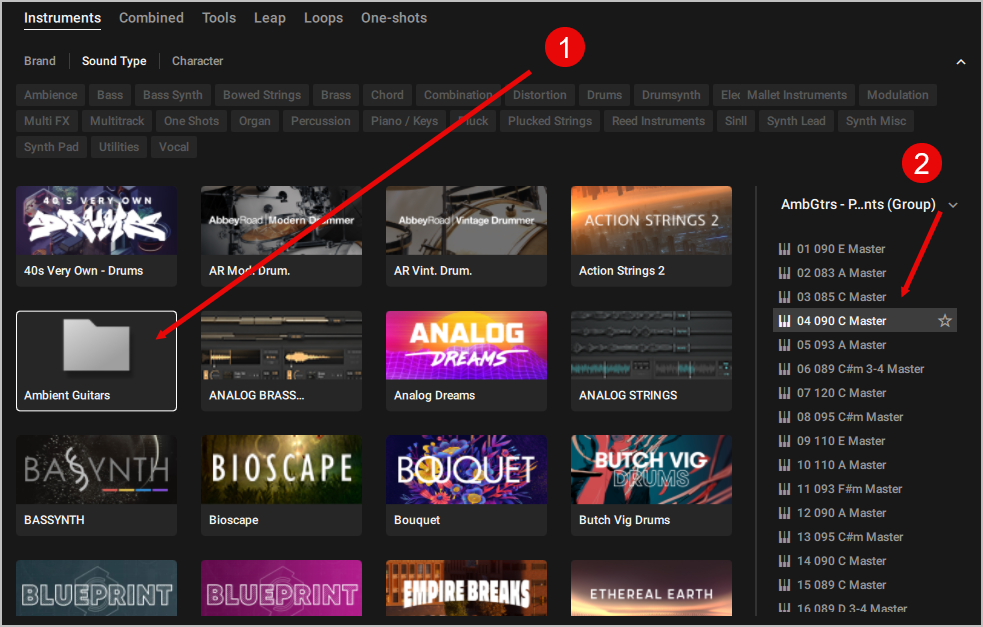Open the Bouquet library tile
The height and width of the screenshot is (627, 983).
tap(466, 485)
